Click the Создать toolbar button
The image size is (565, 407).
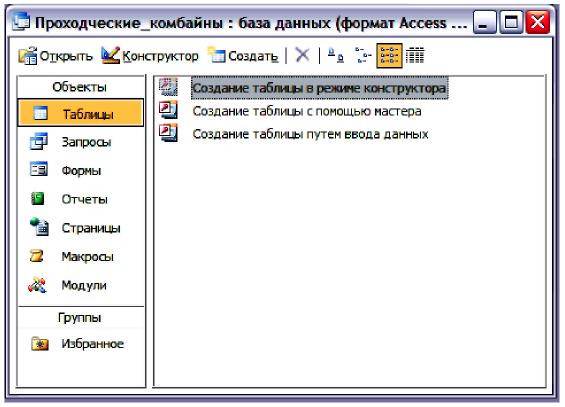click(243, 56)
